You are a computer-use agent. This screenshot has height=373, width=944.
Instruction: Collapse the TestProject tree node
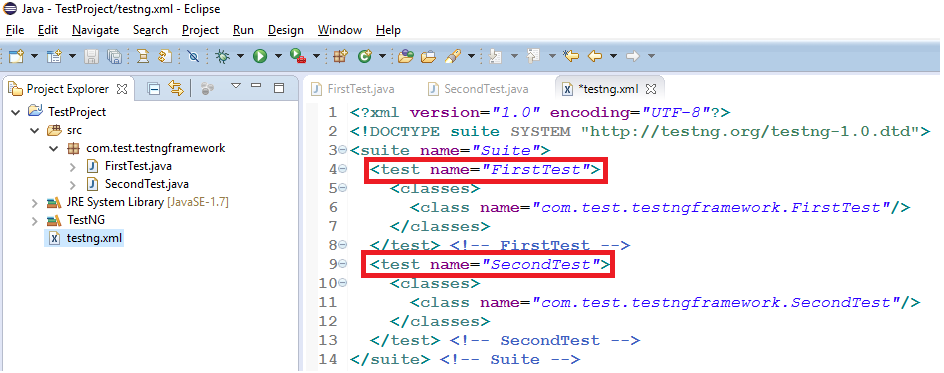pyautogui.click(x=16, y=112)
